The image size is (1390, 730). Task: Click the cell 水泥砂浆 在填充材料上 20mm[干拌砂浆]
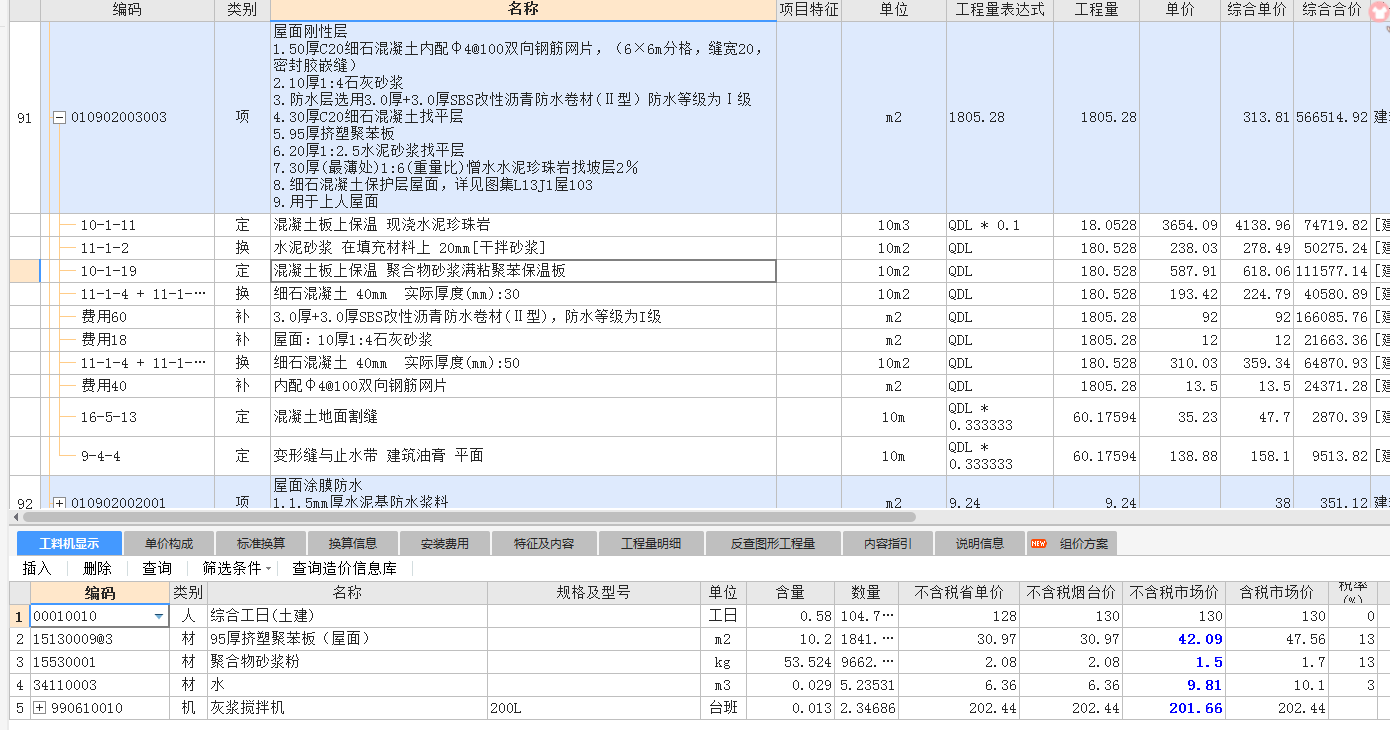pyautogui.click(x=523, y=248)
